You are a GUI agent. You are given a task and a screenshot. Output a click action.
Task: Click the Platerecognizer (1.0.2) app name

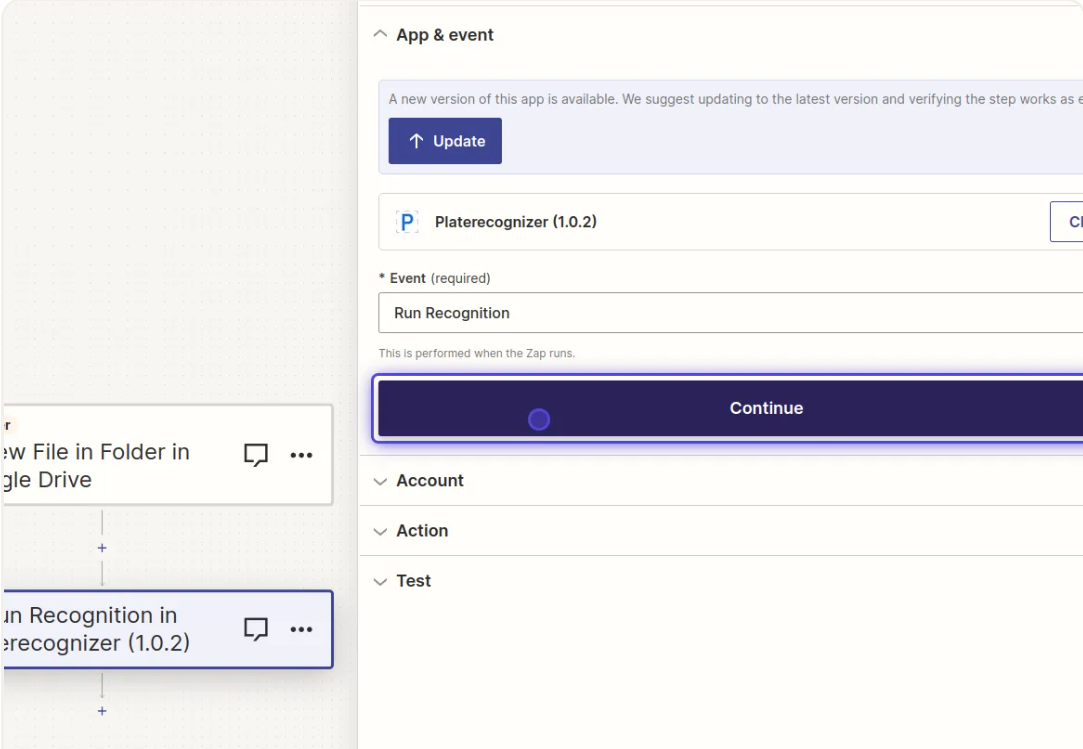pyautogui.click(x=515, y=222)
